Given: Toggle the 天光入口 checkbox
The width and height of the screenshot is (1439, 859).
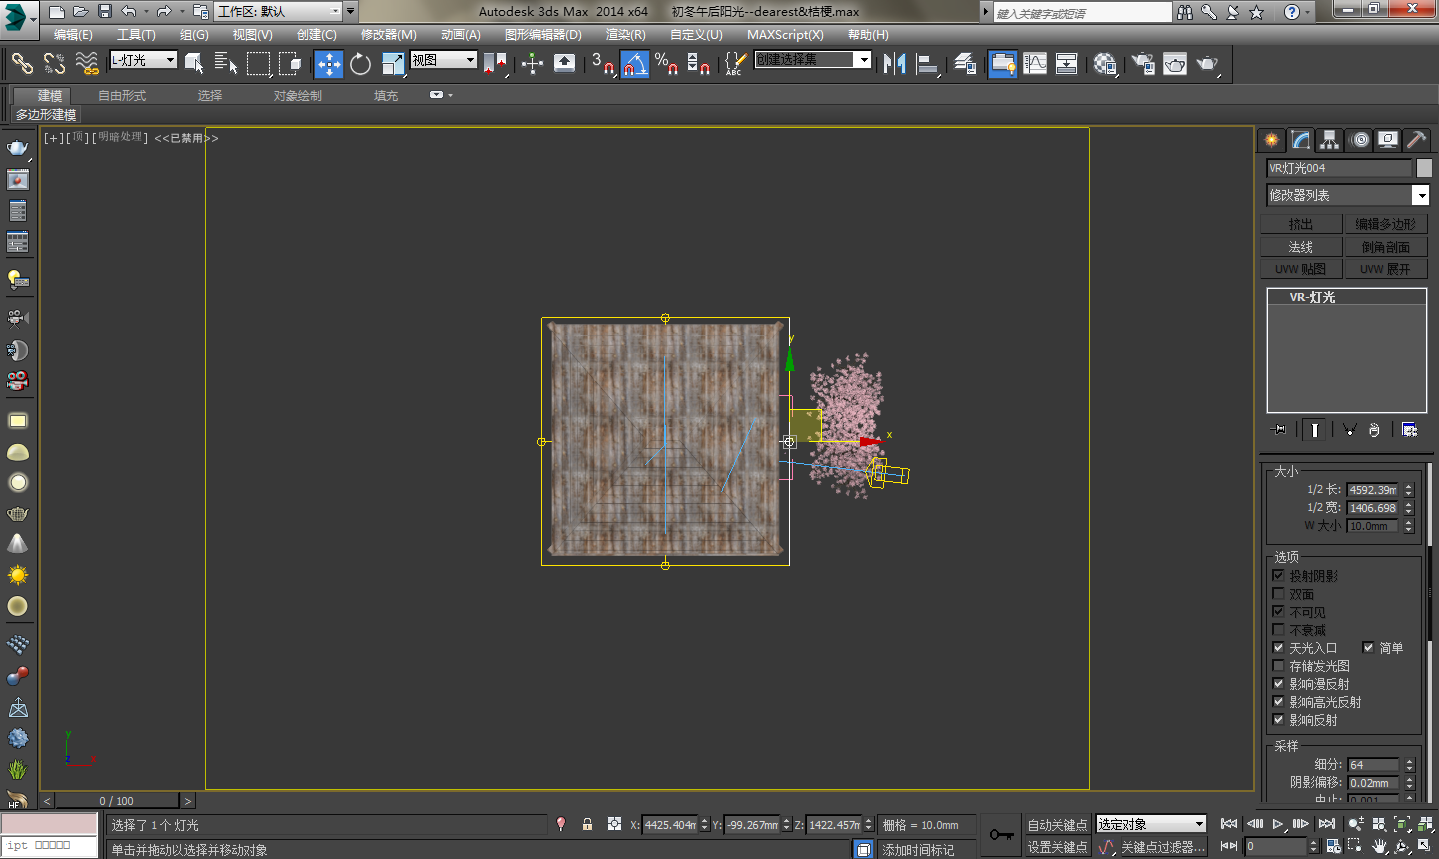Looking at the screenshot, I should (1278, 648).
